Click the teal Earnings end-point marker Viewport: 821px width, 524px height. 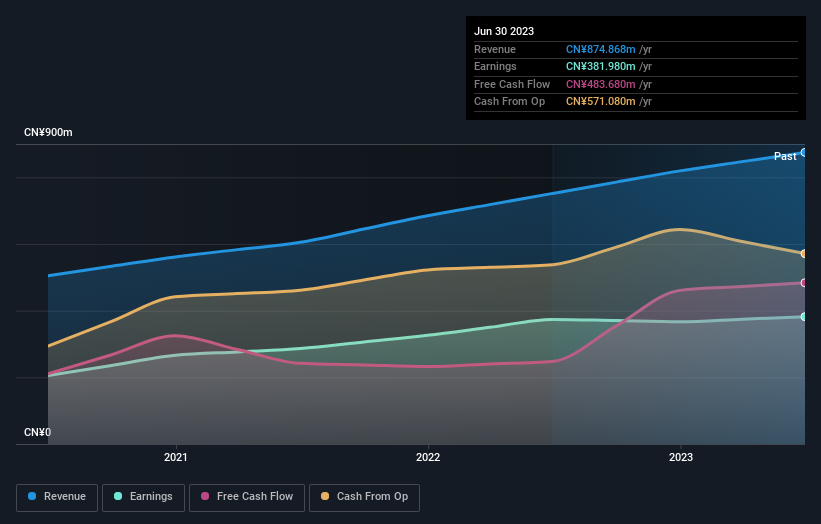(804, 317)
